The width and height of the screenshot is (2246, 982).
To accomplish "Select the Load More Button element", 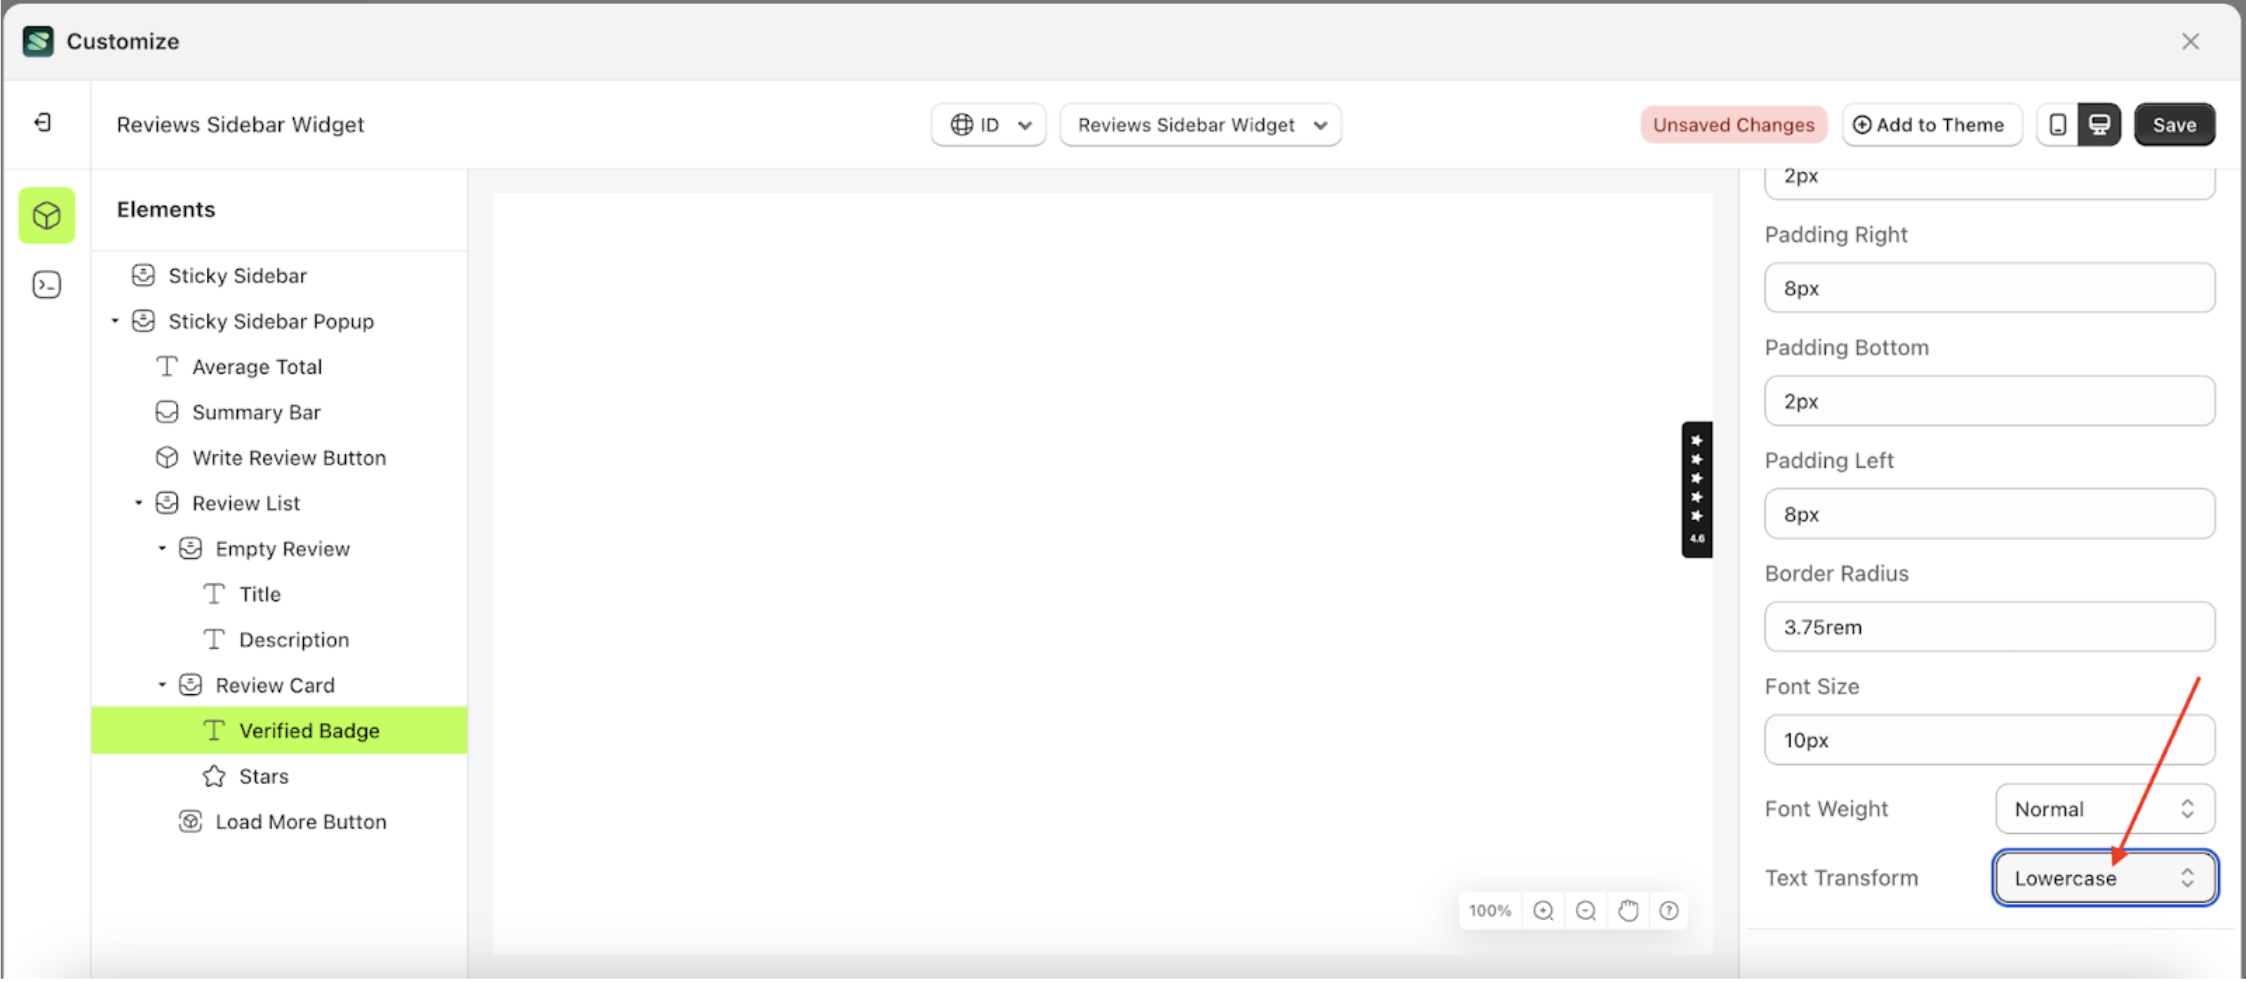I will point(300,821).
